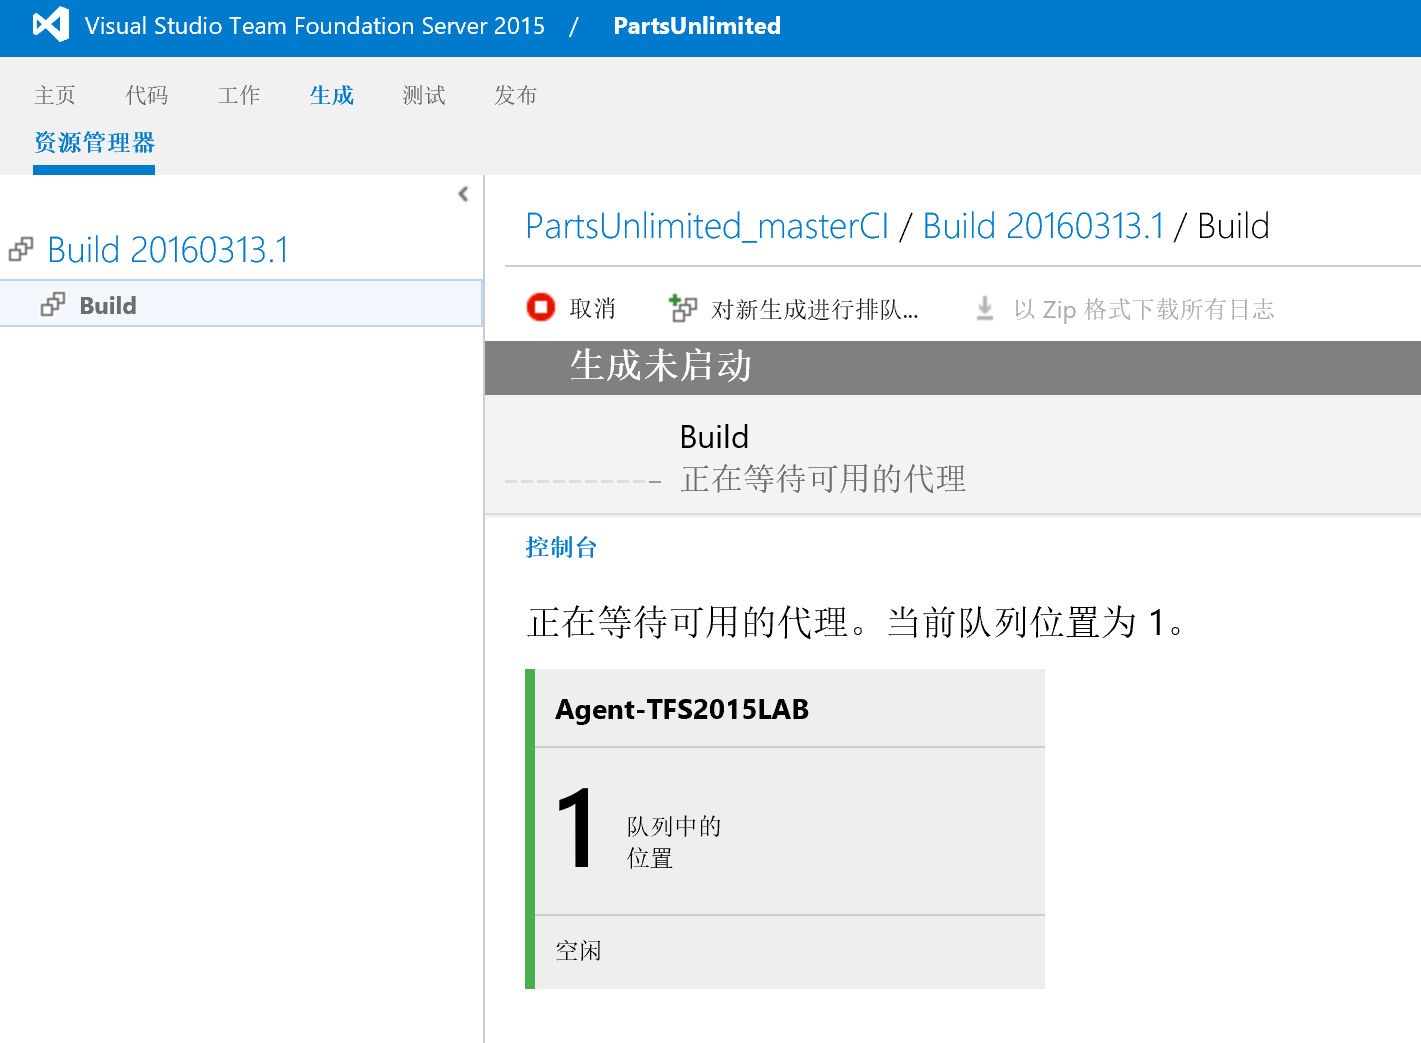Click the queue position message 当前队列位置为 1

pos(1036,622)
